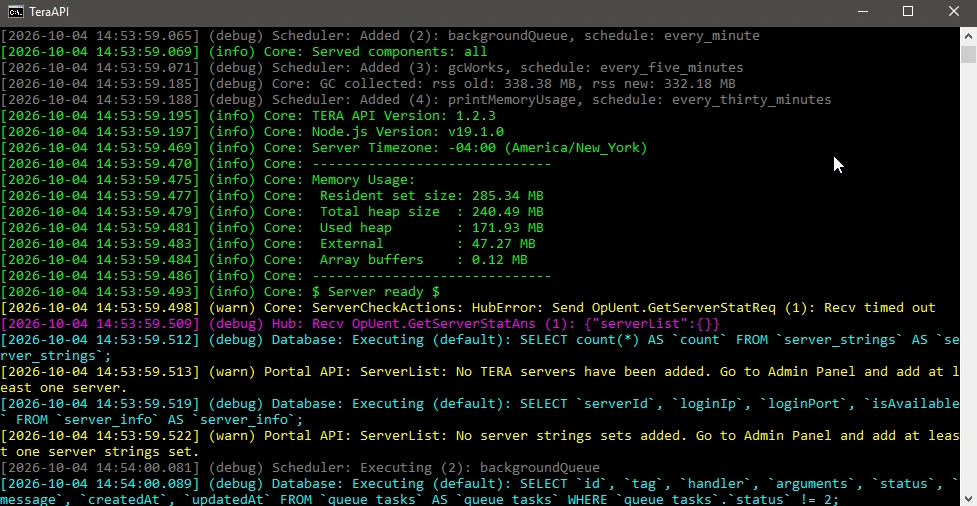Click the magenta Hub GetServerStatAns line

point(360,324)
